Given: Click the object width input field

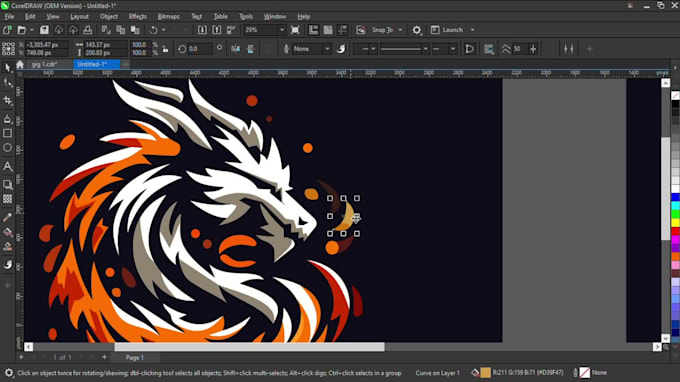Looking at the screenshot, I should 106,45.
